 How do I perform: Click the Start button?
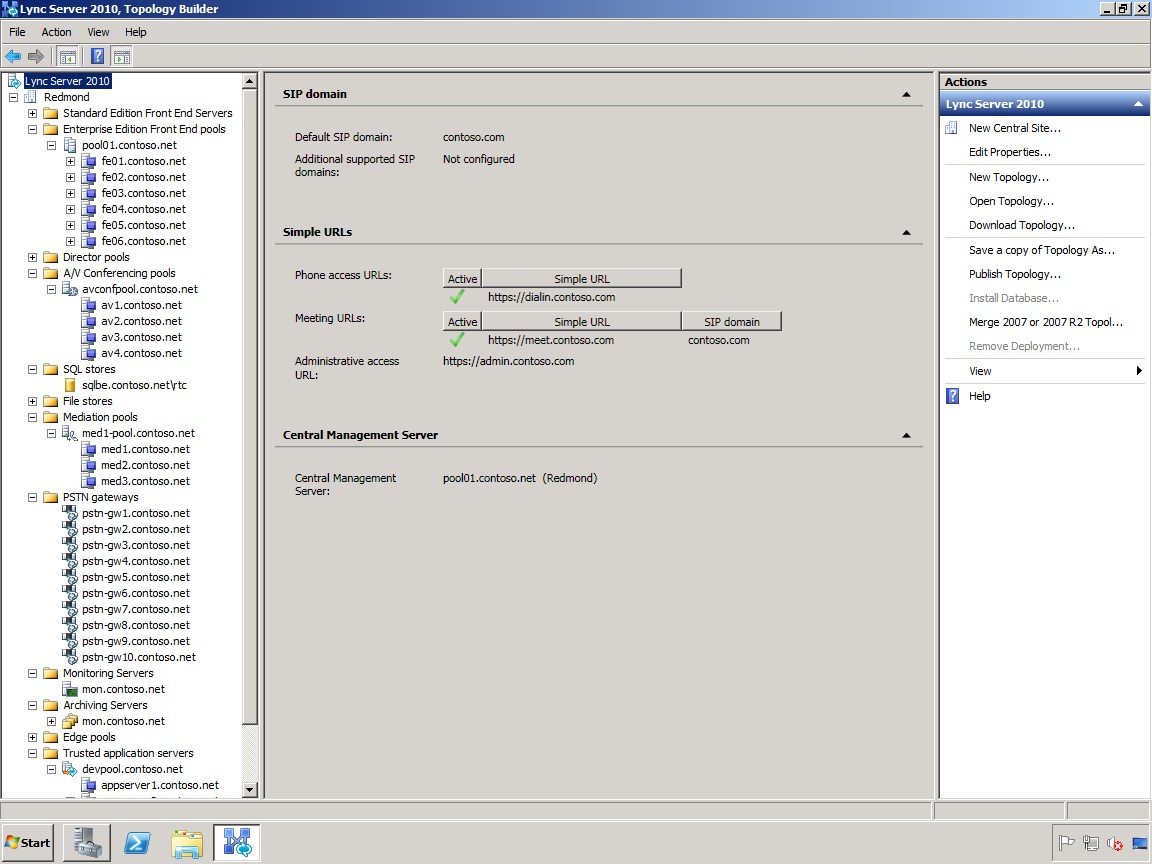point(29,843)
